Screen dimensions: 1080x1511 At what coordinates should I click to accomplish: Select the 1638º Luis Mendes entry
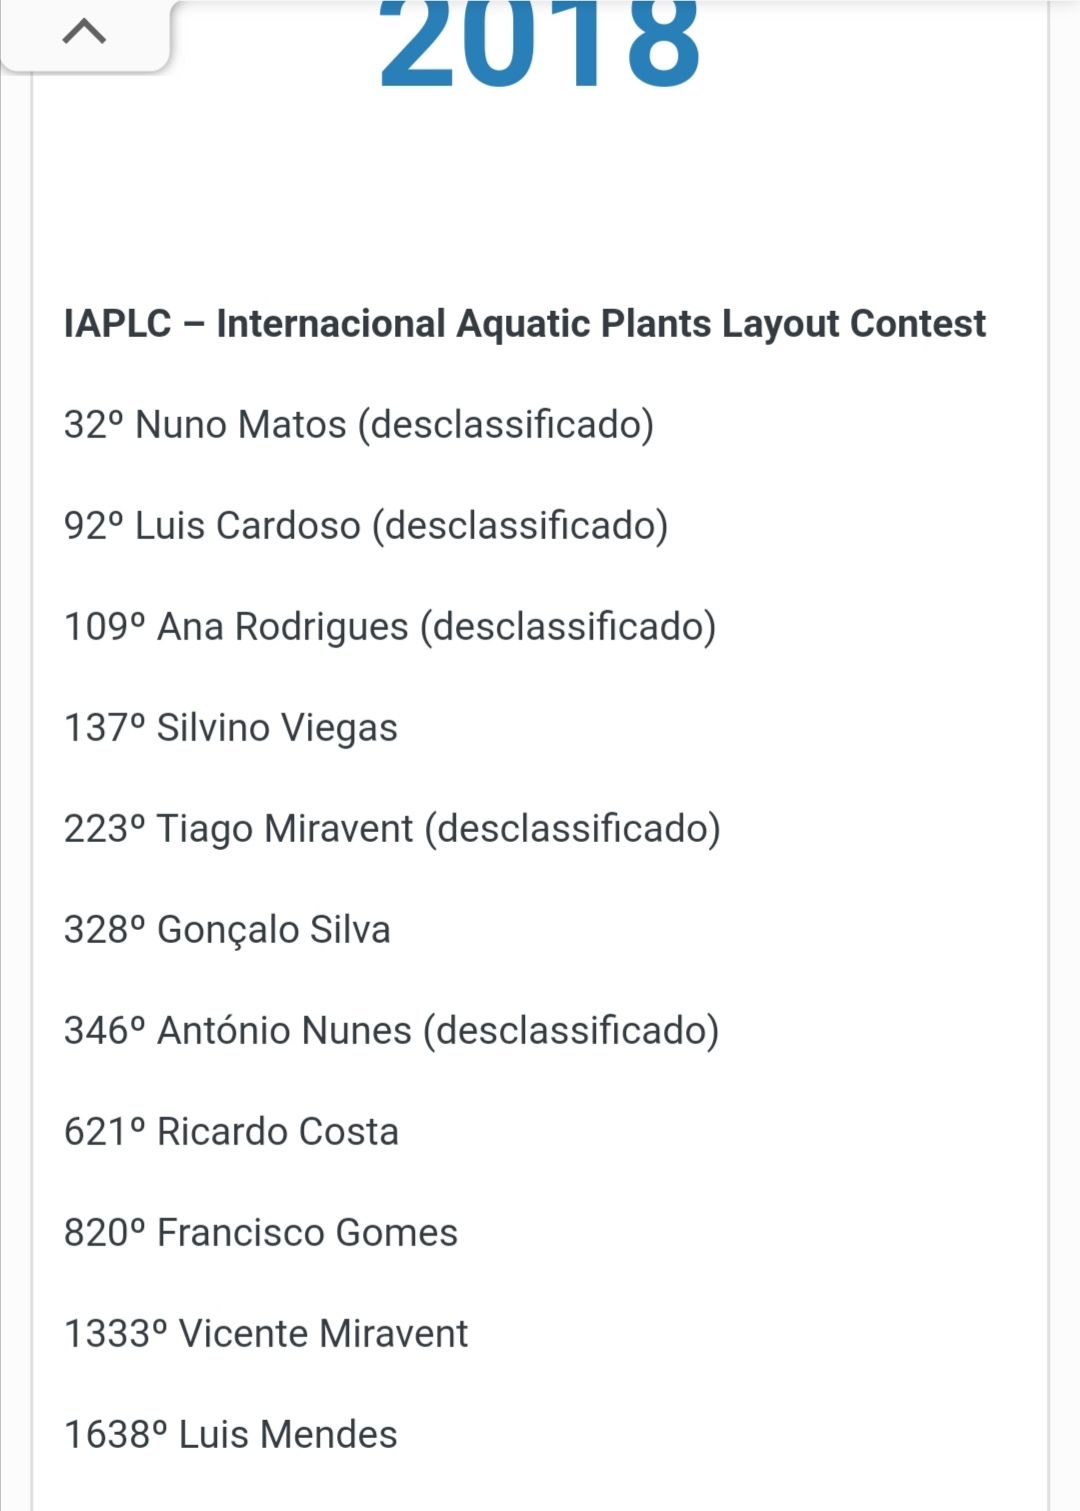click(231, 1435)
